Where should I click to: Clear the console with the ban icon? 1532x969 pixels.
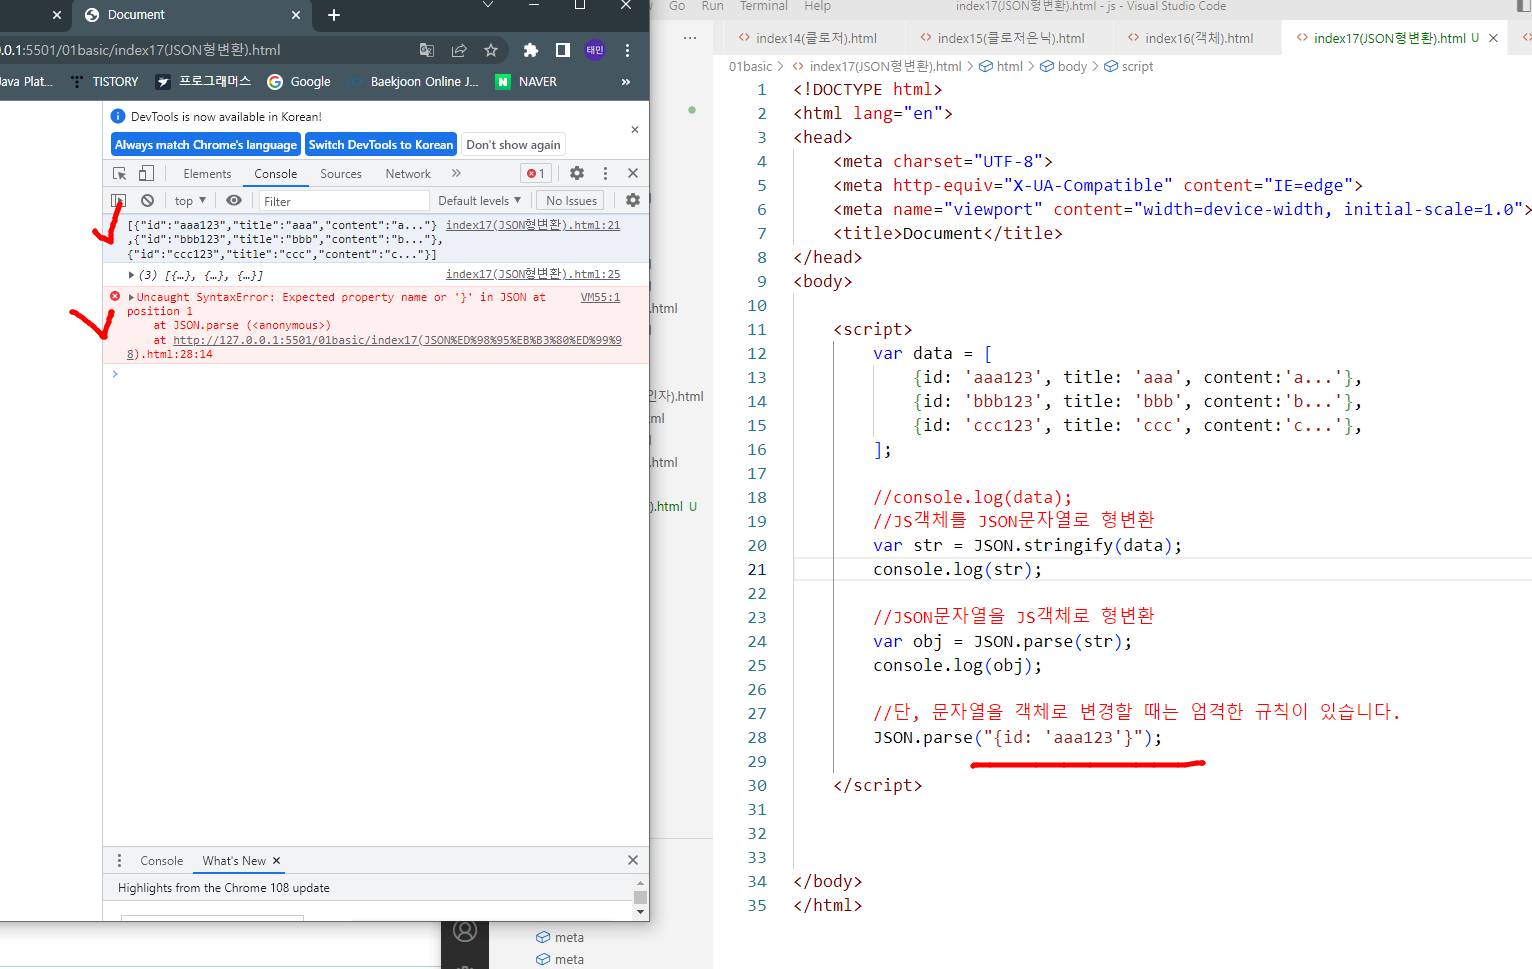pos(147,201)
